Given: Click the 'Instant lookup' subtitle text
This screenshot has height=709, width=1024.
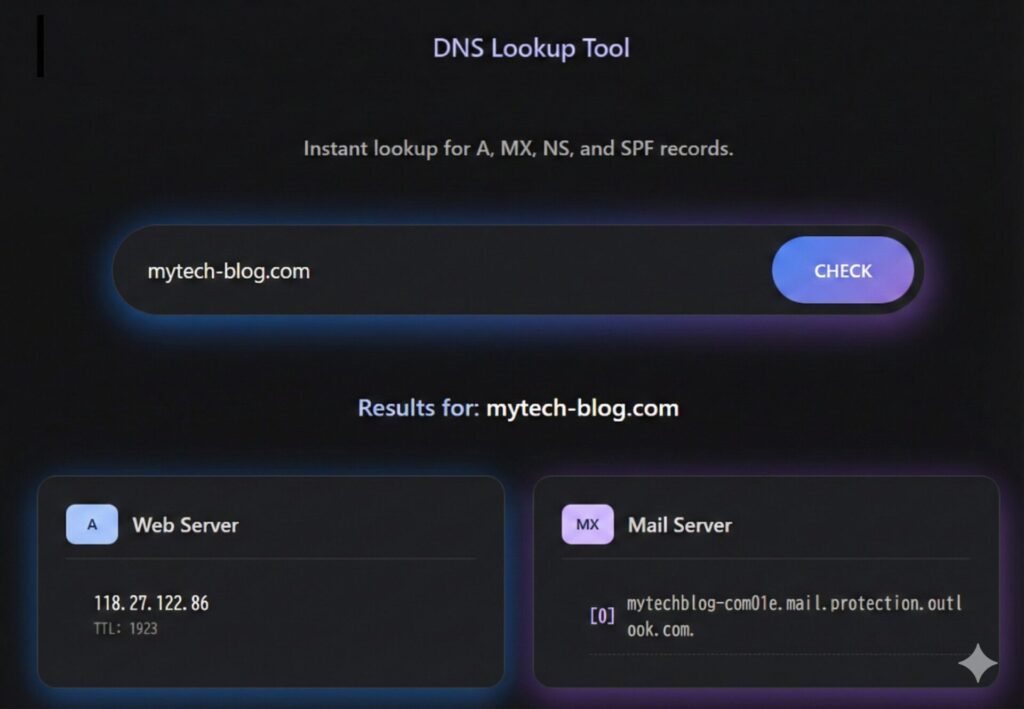Looking at the screenshot, I should [x=518, y=149].
